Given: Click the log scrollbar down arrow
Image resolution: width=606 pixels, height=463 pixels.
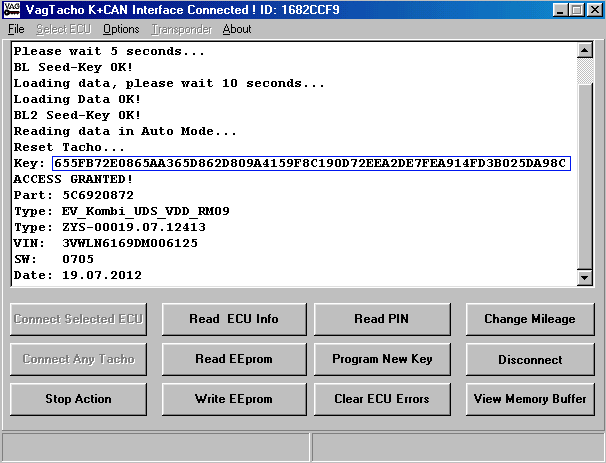Looking at the screenshot, I should coord(585,277).
